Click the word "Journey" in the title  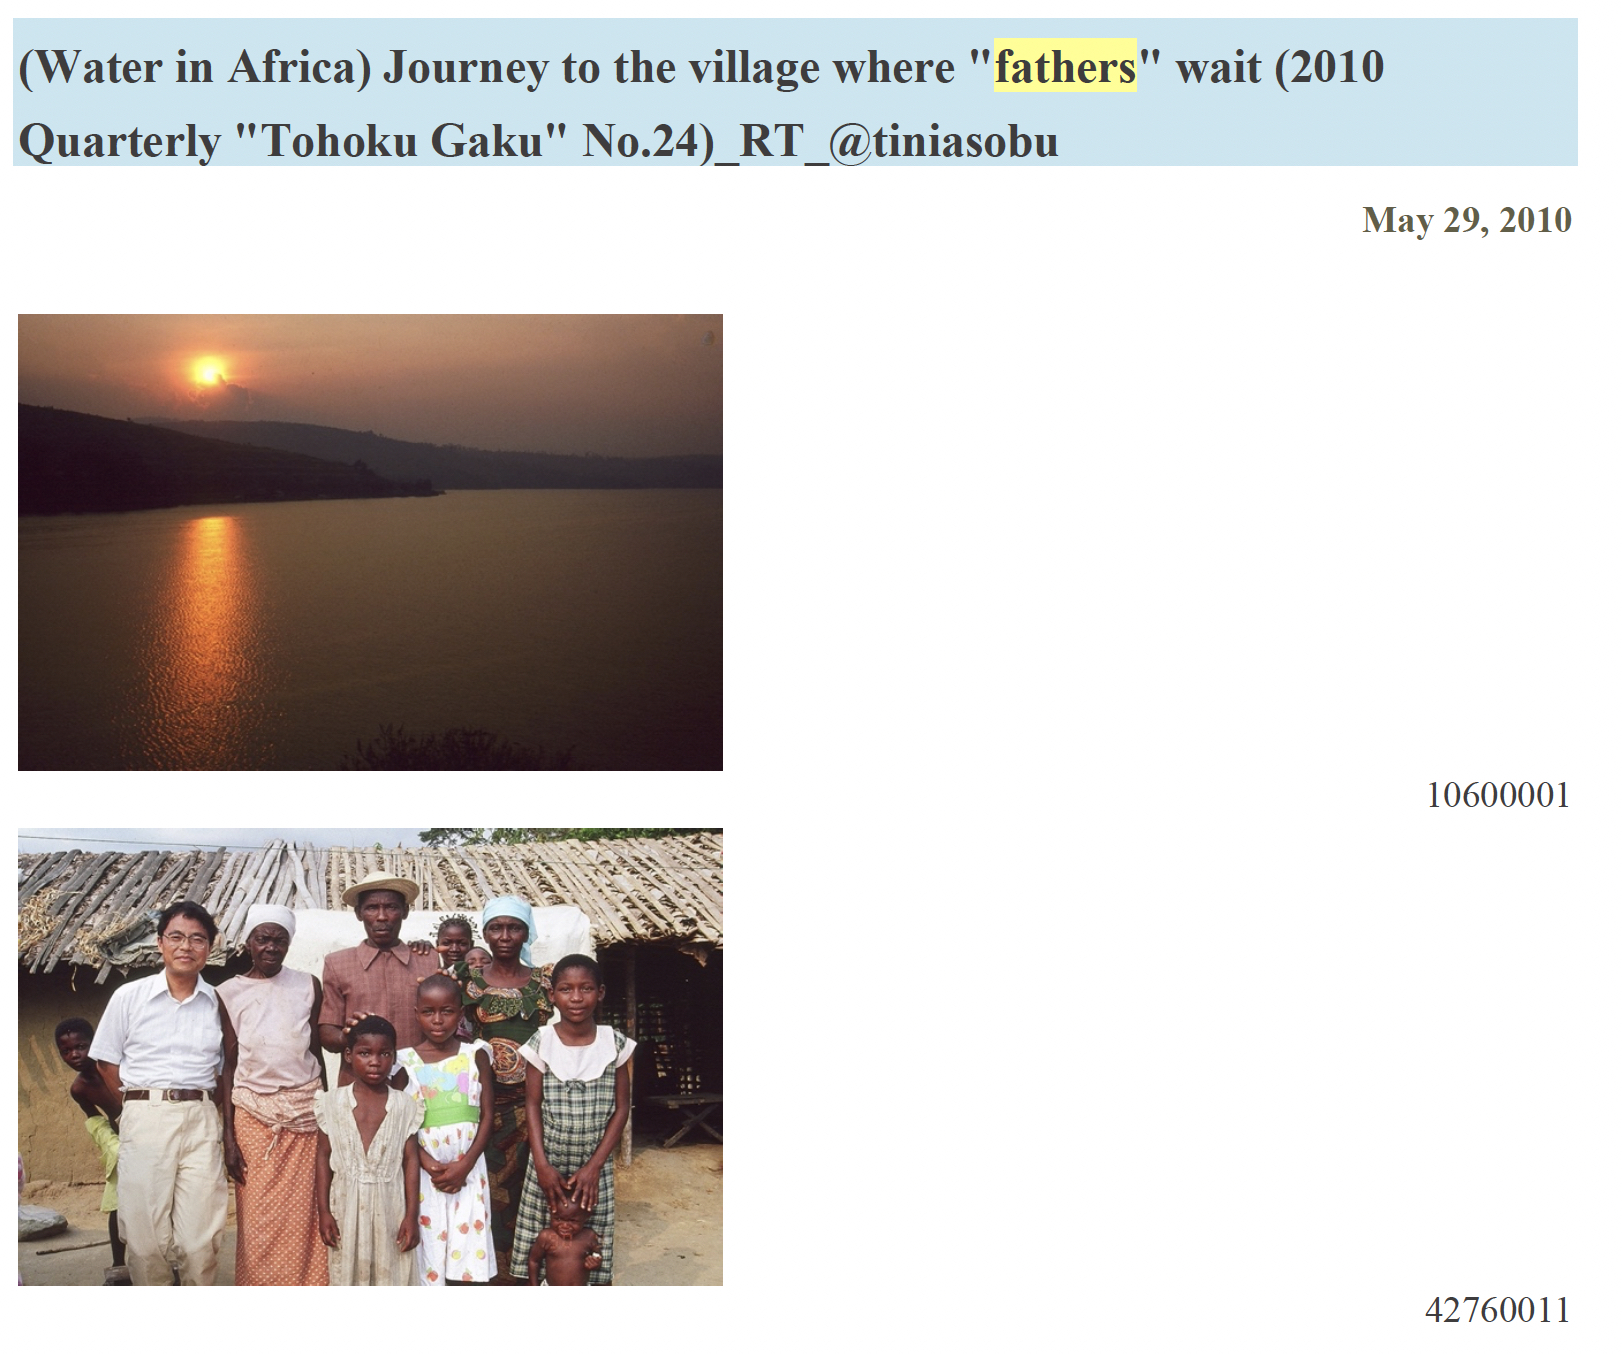point(465,68)
